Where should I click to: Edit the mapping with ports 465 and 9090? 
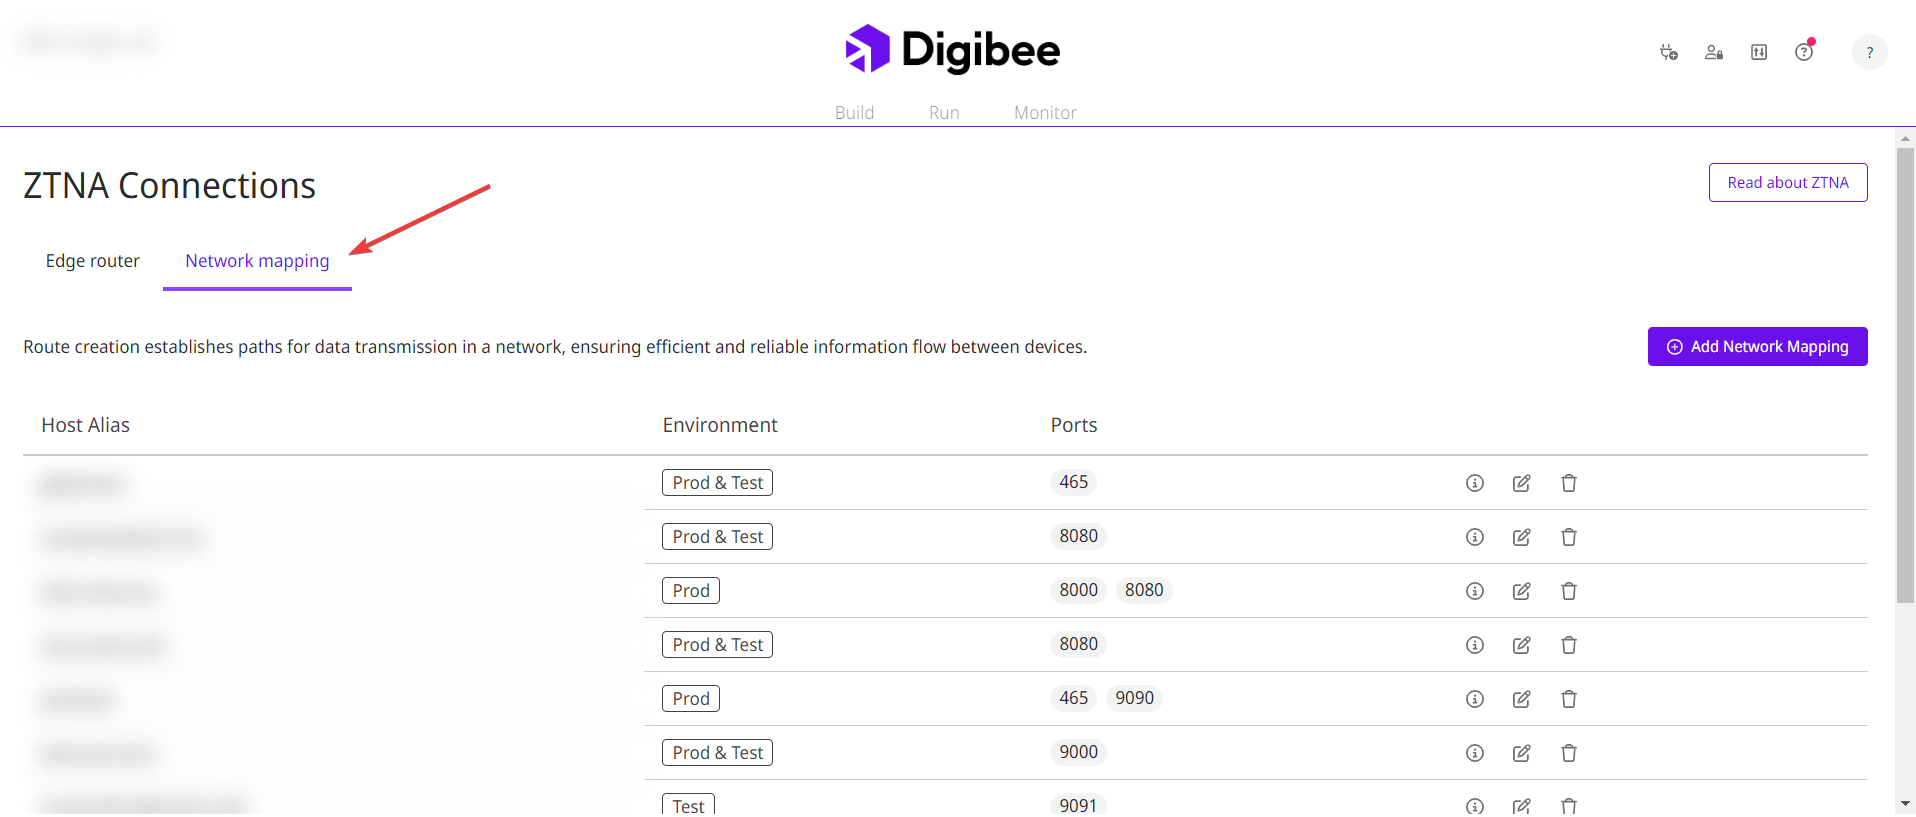[x=1521, y=699]
